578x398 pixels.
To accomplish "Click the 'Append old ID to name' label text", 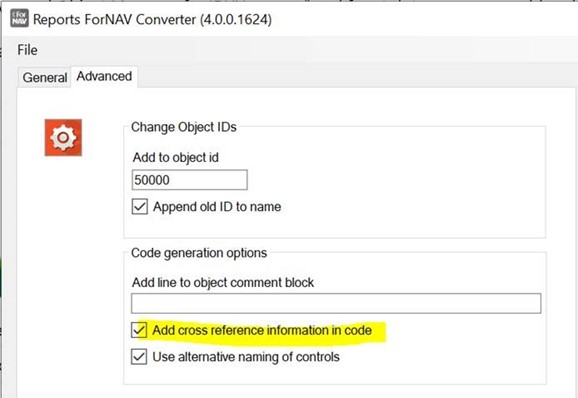I will coord(217,207).
